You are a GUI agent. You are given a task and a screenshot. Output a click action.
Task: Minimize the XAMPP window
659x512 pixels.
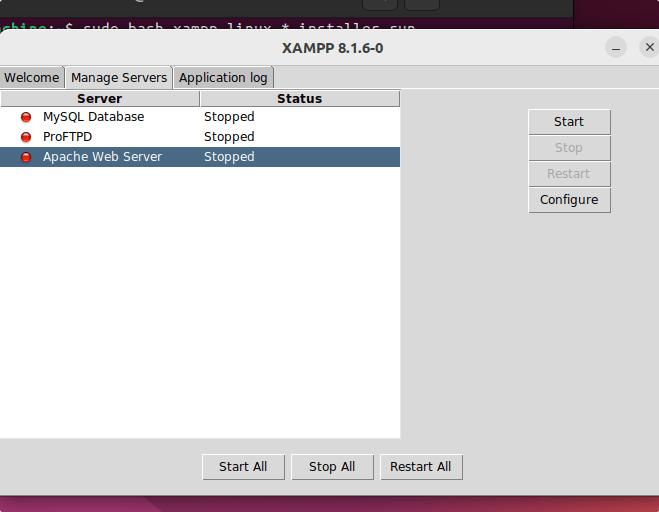616,48
